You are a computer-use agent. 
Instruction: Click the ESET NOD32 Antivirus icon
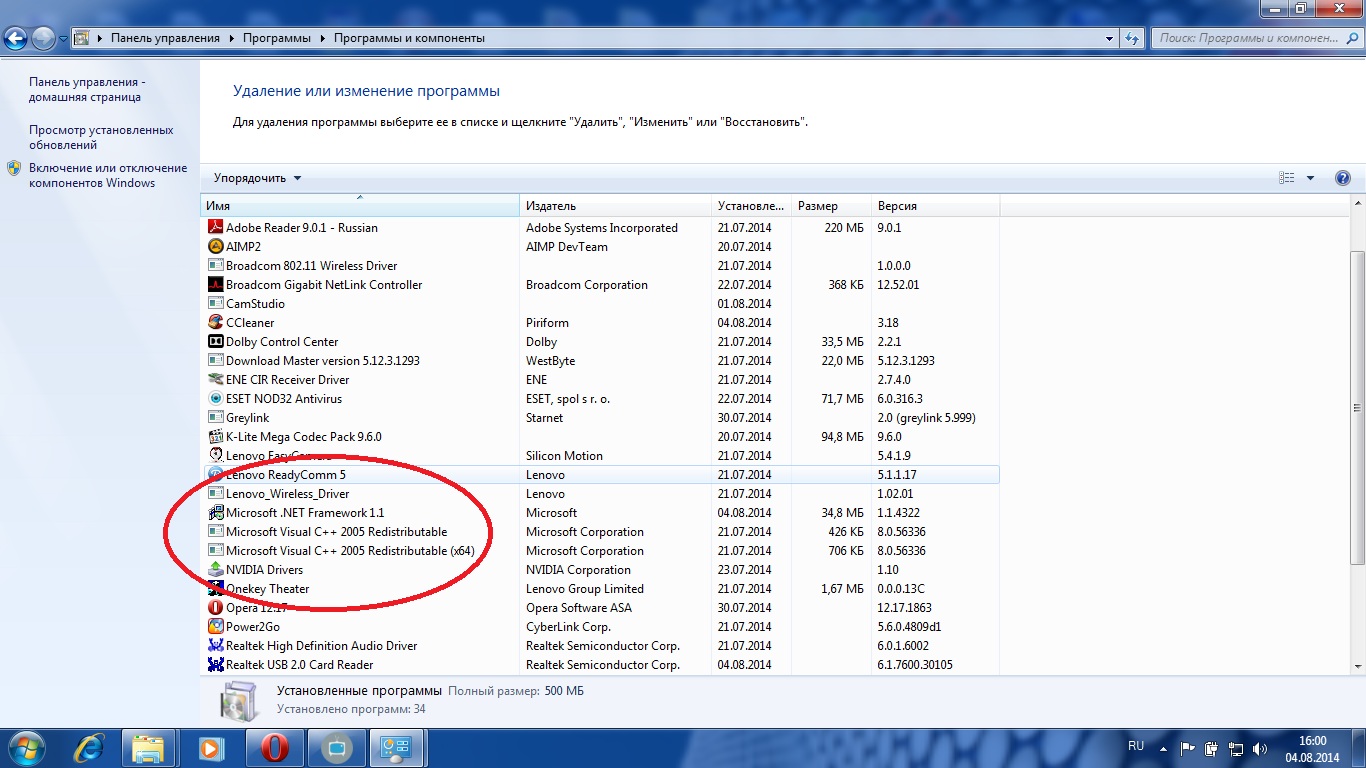click(215, 399)
